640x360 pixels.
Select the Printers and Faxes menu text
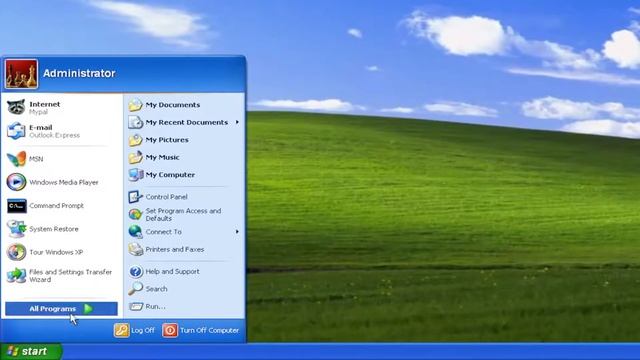(x=175, y=249)
